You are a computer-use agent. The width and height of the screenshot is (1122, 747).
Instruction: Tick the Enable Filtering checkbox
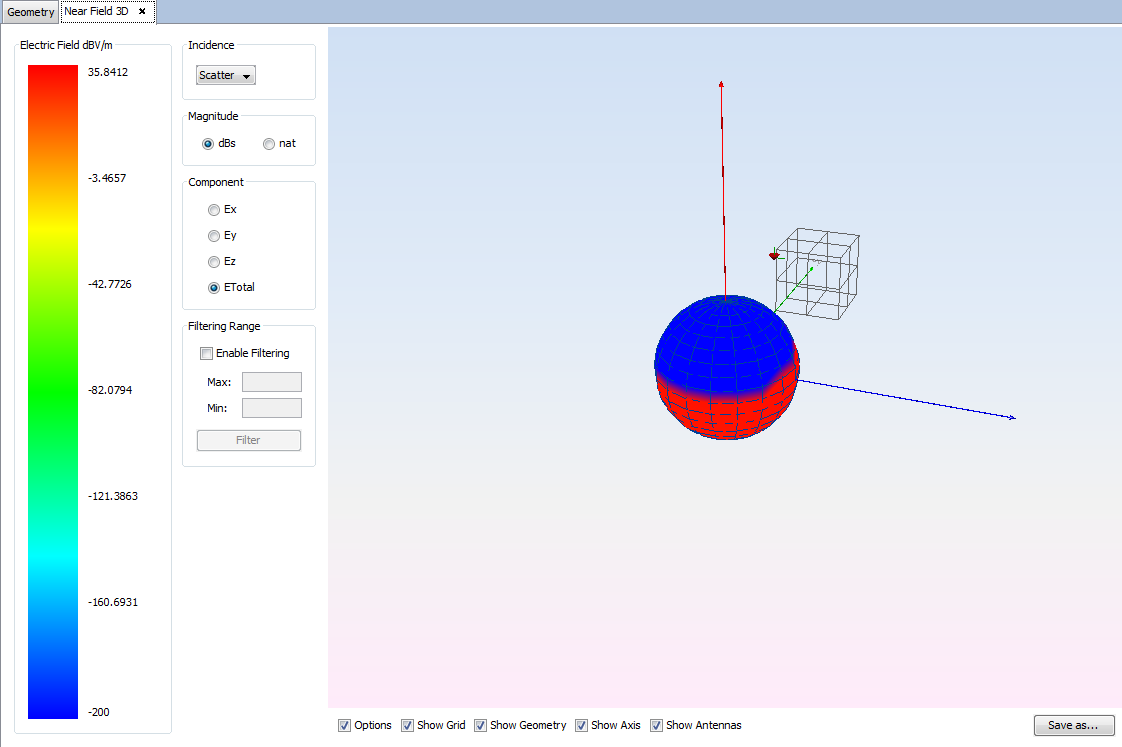(x=207, y=353)
